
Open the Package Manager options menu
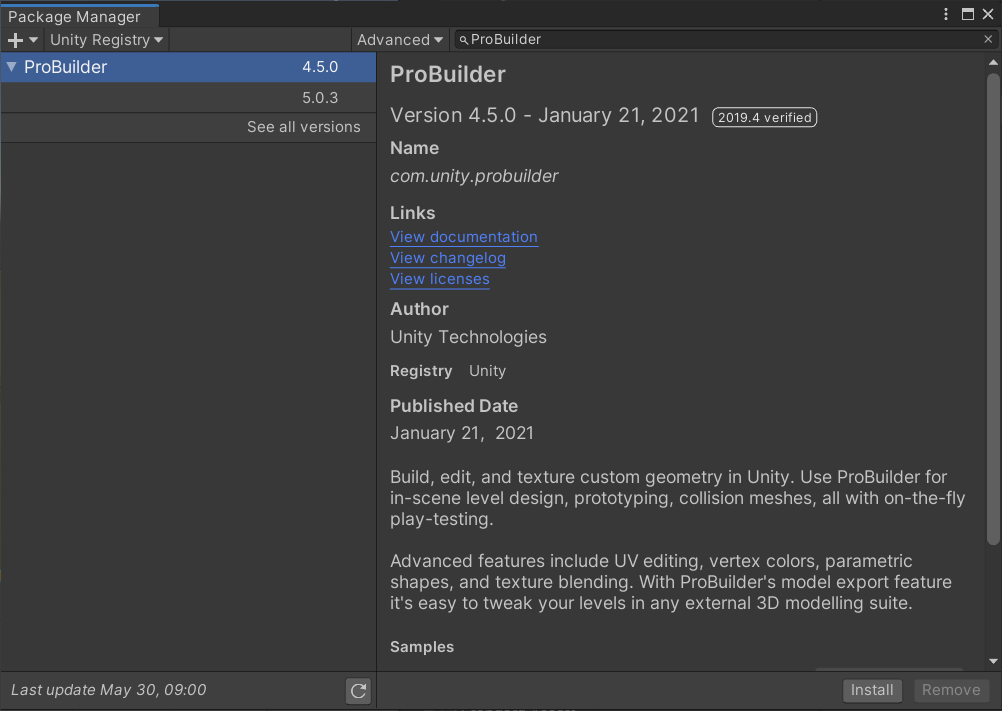[x=945, y=14]
